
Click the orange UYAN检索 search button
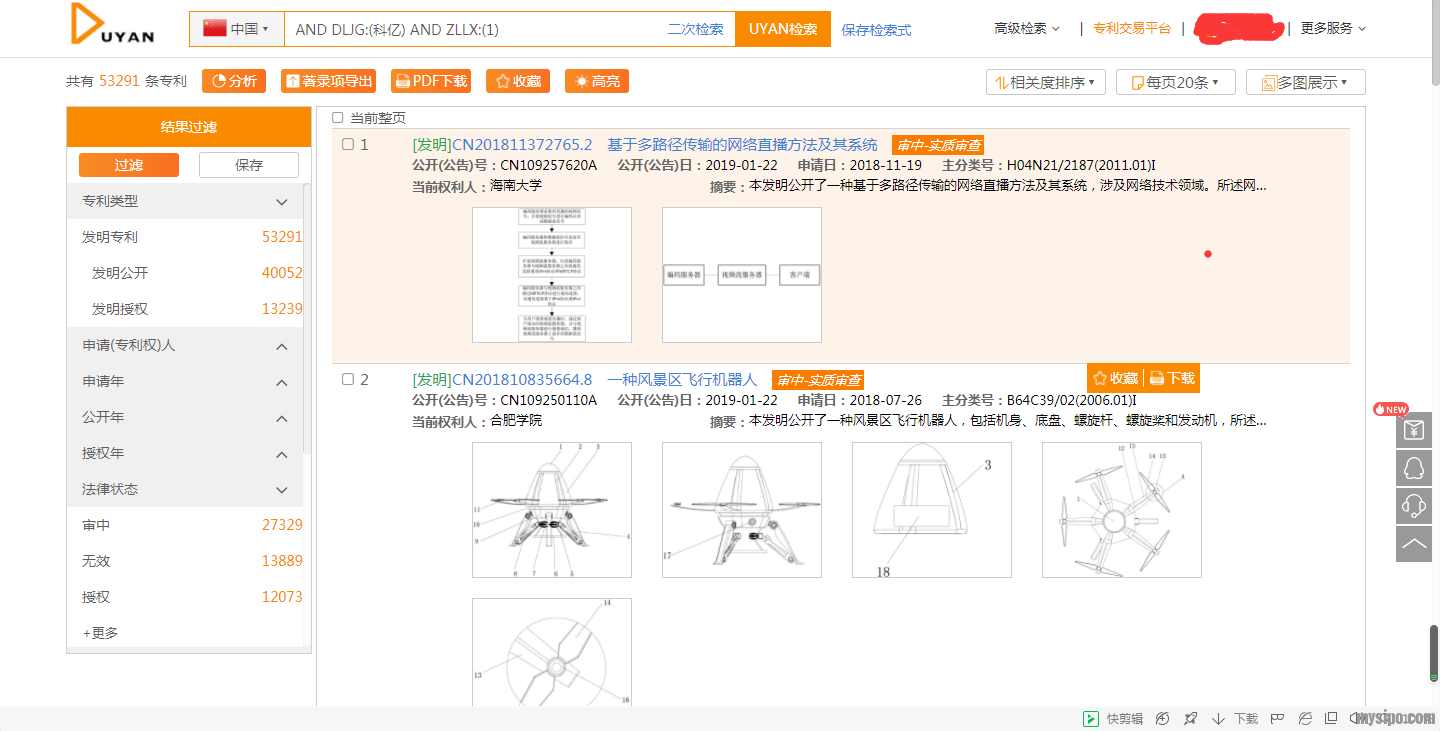click(x=783, y=29)
